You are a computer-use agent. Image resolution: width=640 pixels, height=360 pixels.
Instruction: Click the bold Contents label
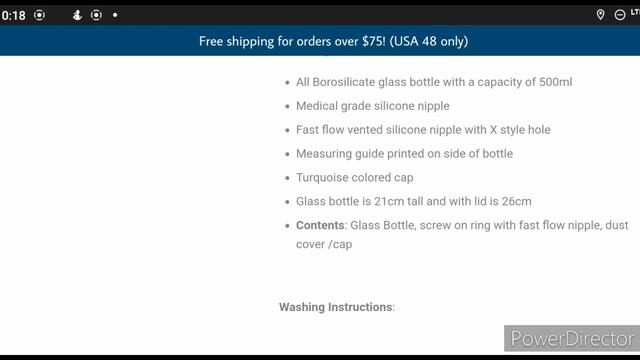pos(320,225)
